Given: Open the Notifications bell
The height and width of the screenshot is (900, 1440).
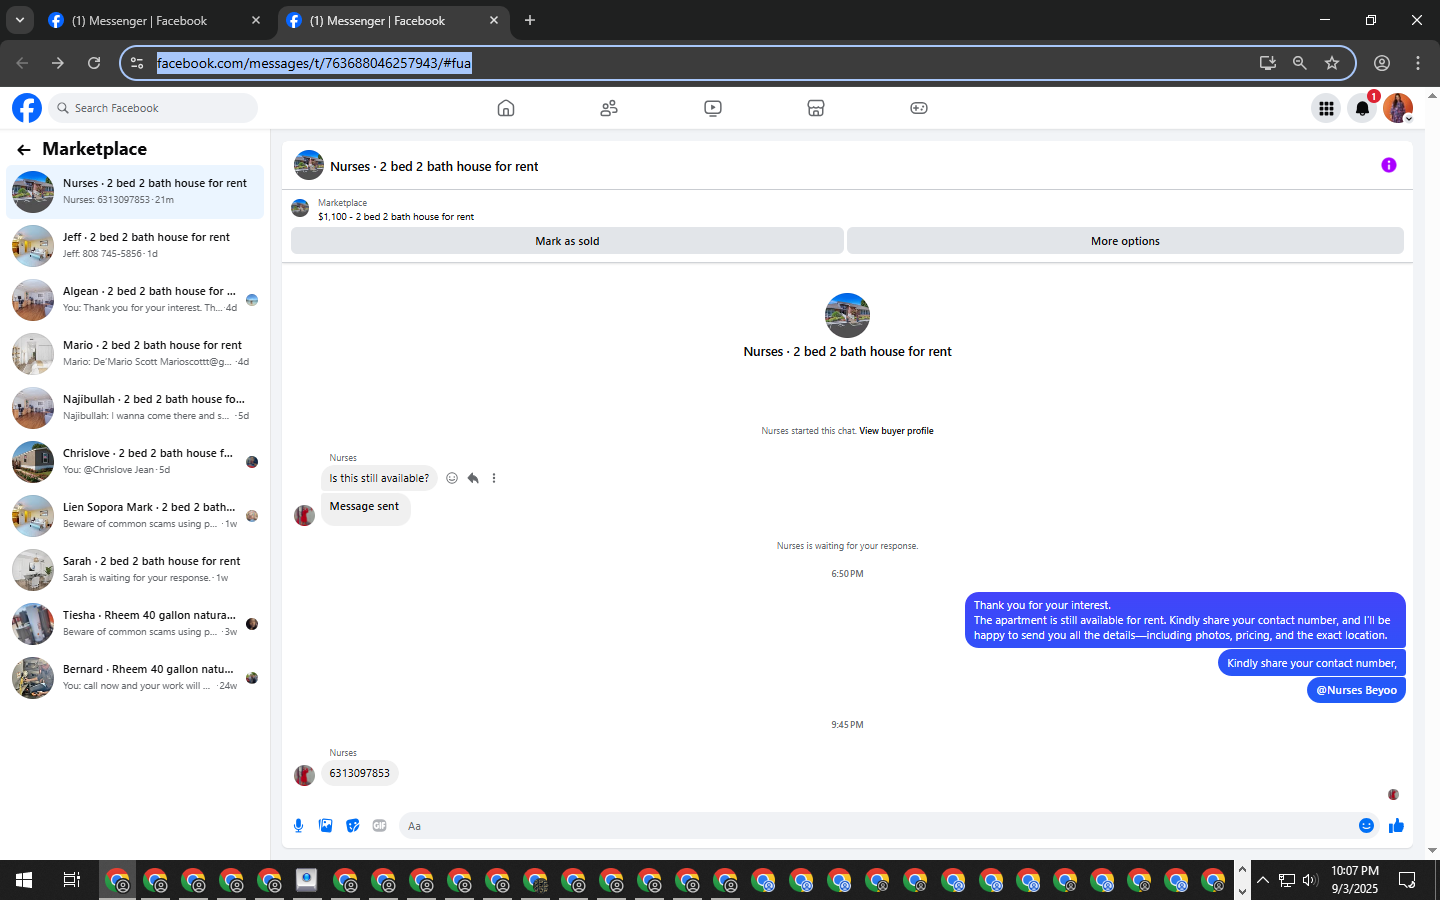Looking at the screenshot, I should coord(1362,108).
